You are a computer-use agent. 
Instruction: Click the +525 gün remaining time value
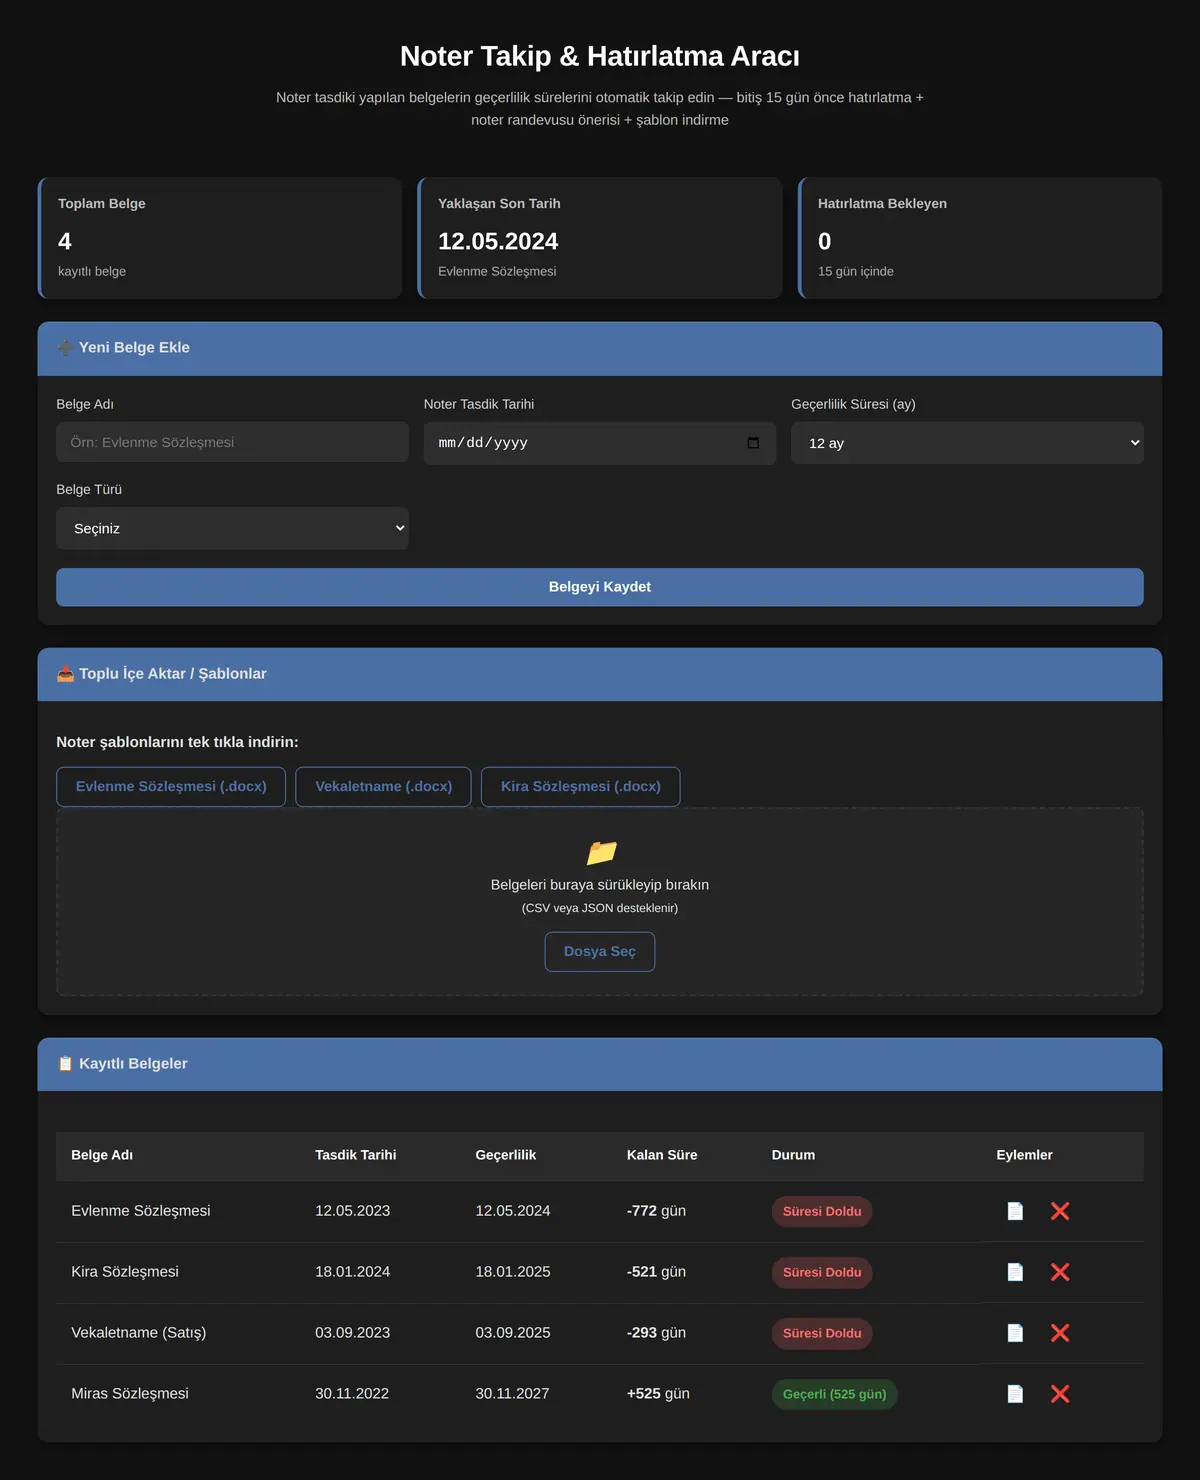click(x=658, y=1394)
